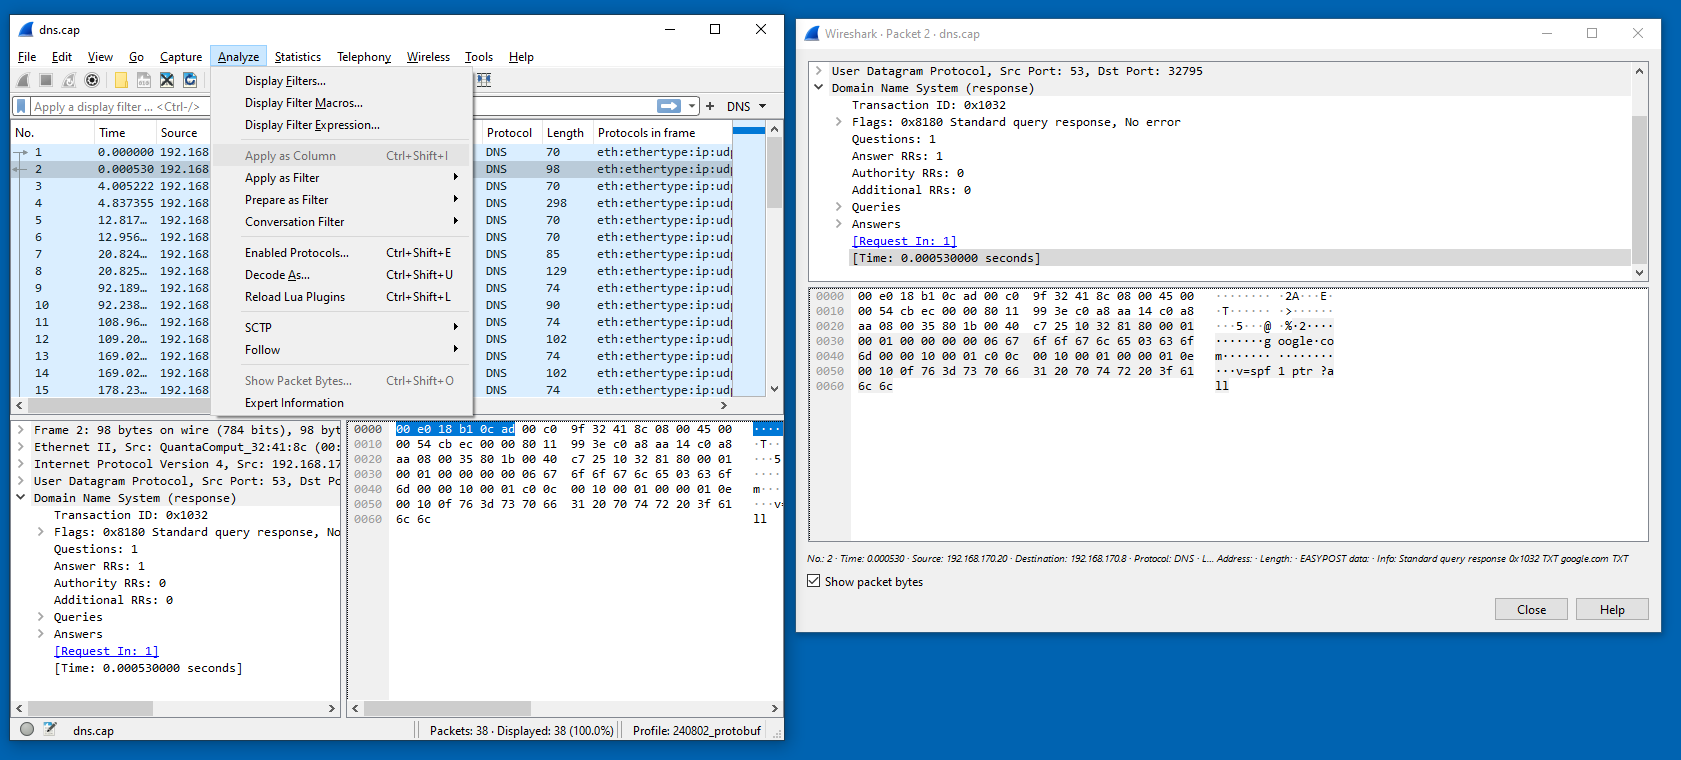This screenshot has height=760, width=1681.
Task: Open the Follow submenu
Action: [x=341, y=350]
